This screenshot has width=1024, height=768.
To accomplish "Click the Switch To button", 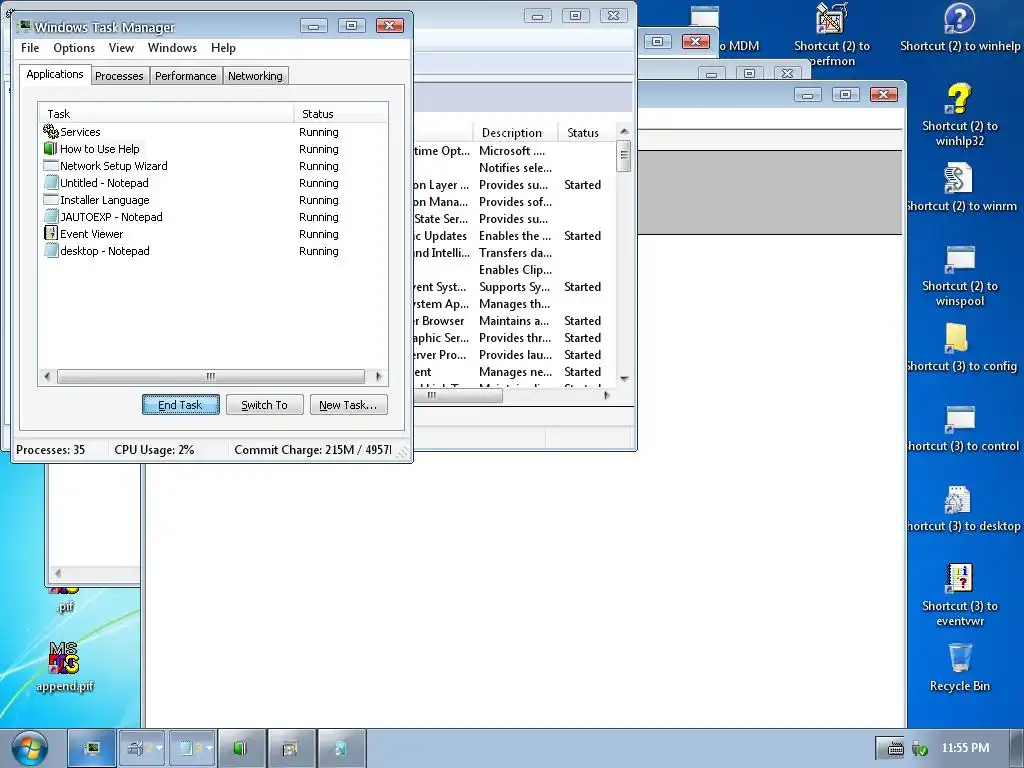I will pyautogui.click(x=264, y=405).
